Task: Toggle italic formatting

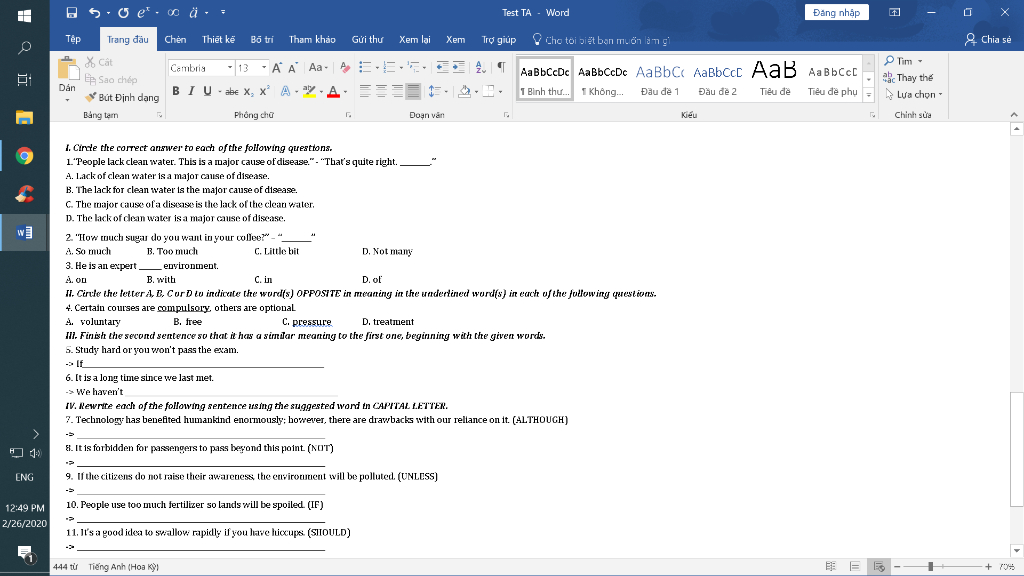Action: coord(191,91)
